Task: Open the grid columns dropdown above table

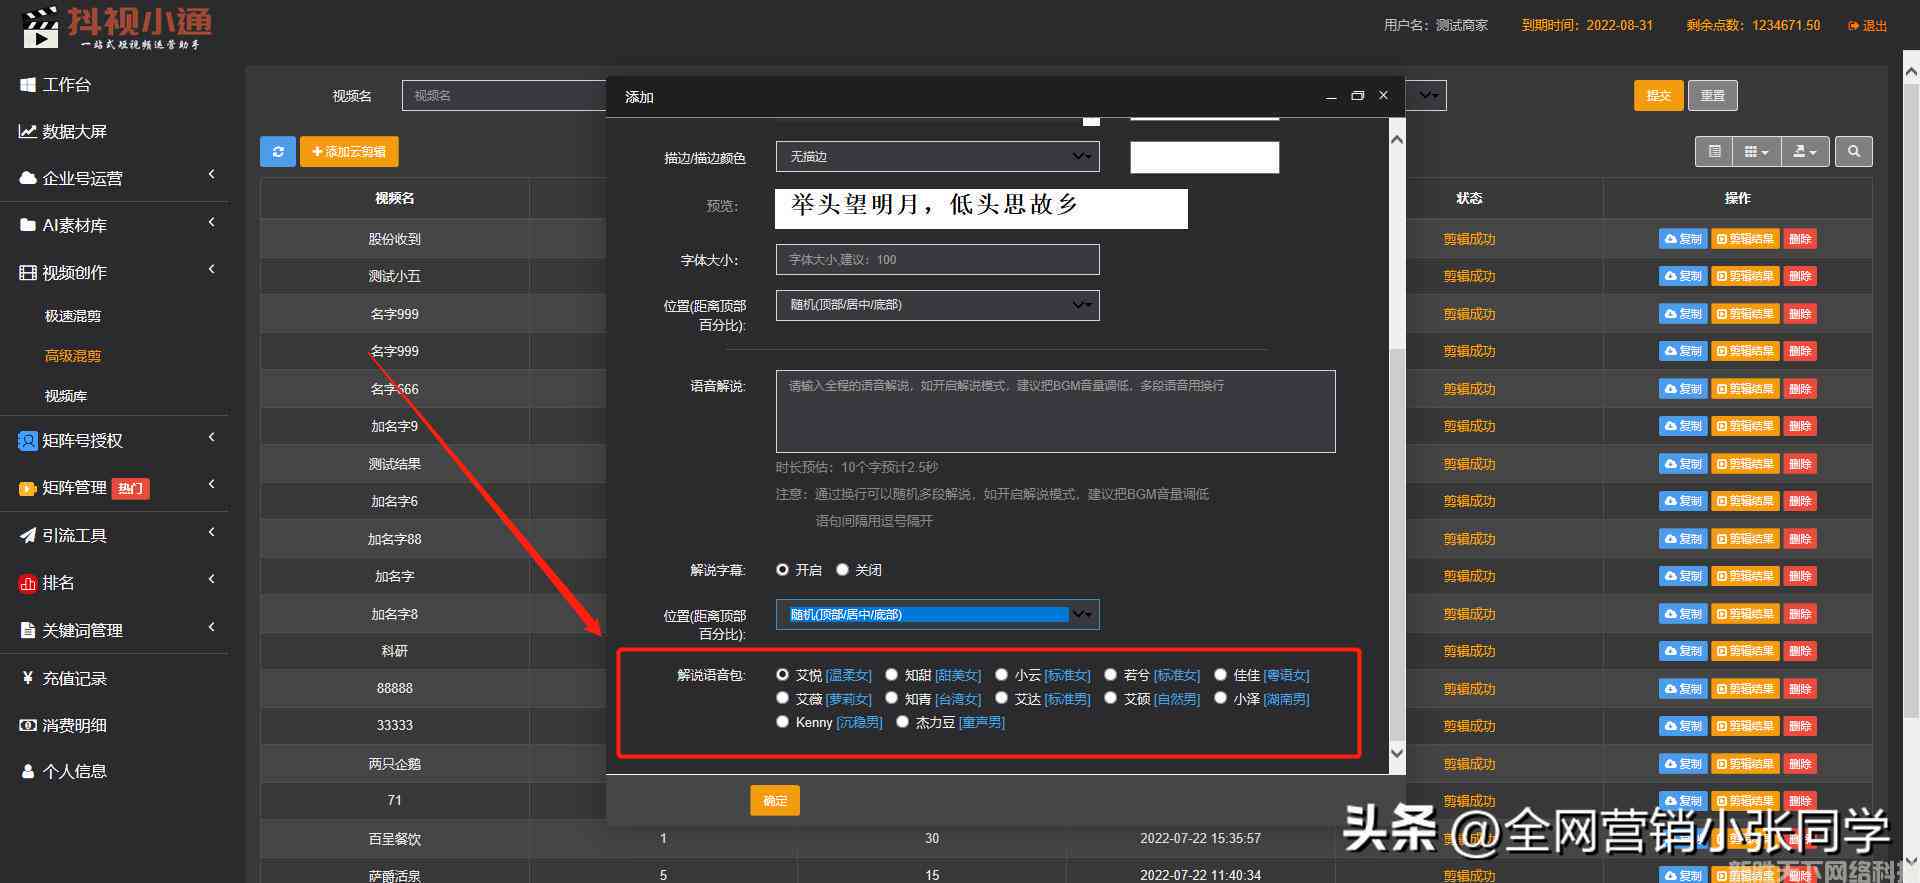Action: [1756, 152]
